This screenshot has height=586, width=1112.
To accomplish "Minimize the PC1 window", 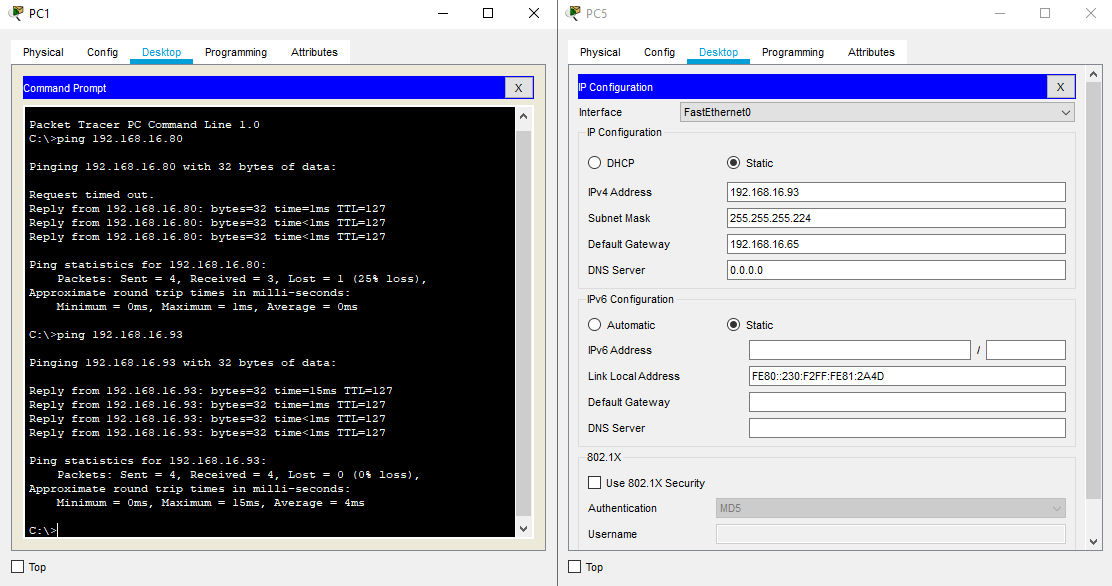I will 443,13.
